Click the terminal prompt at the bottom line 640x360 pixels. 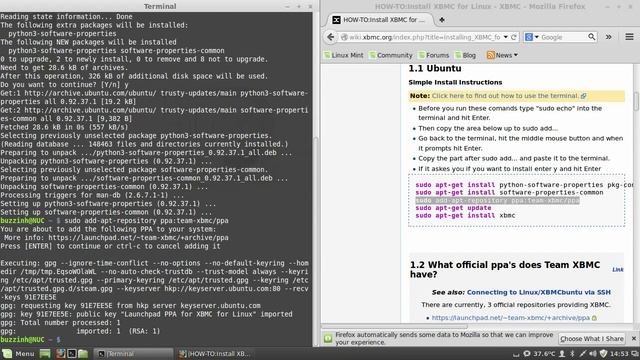[x=31, y=340]
